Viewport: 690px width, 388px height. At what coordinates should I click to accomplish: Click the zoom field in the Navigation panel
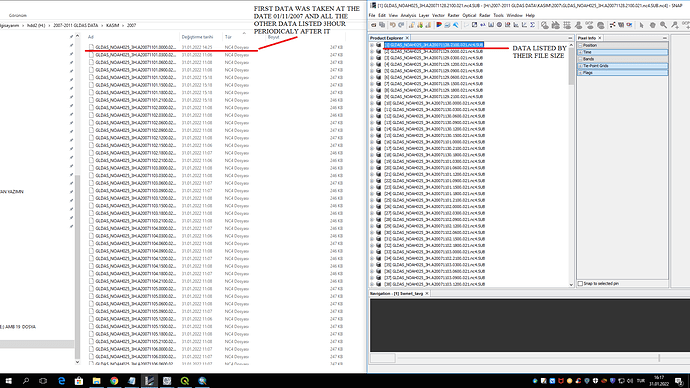[x=382, y=358]
